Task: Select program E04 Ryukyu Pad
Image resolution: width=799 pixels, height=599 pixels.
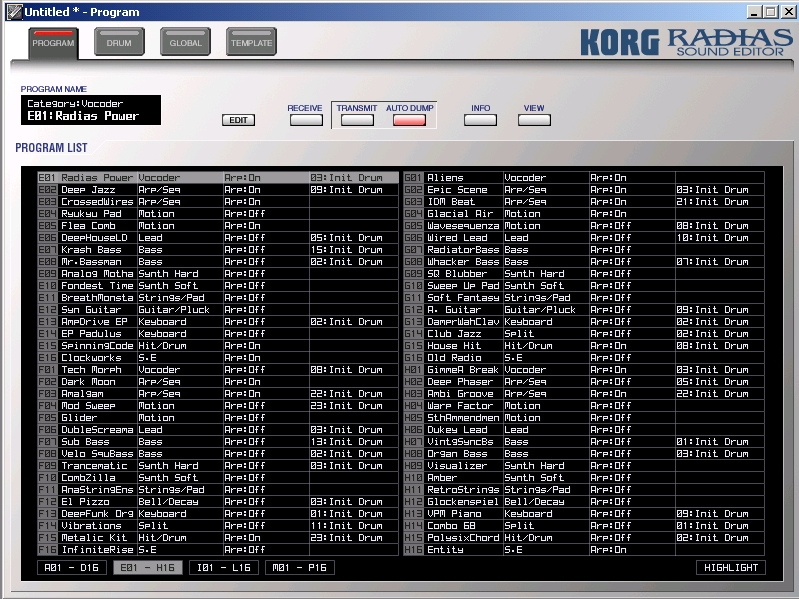Action: tap(218, 213)
